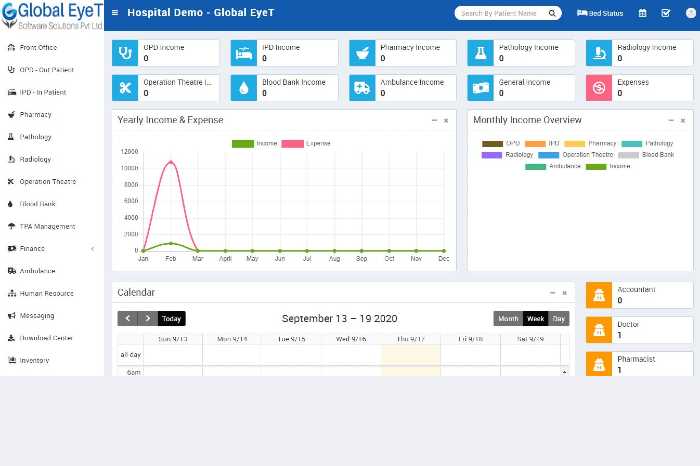Toggle Income series in yearly chart legend

click(x=255, y=143)
